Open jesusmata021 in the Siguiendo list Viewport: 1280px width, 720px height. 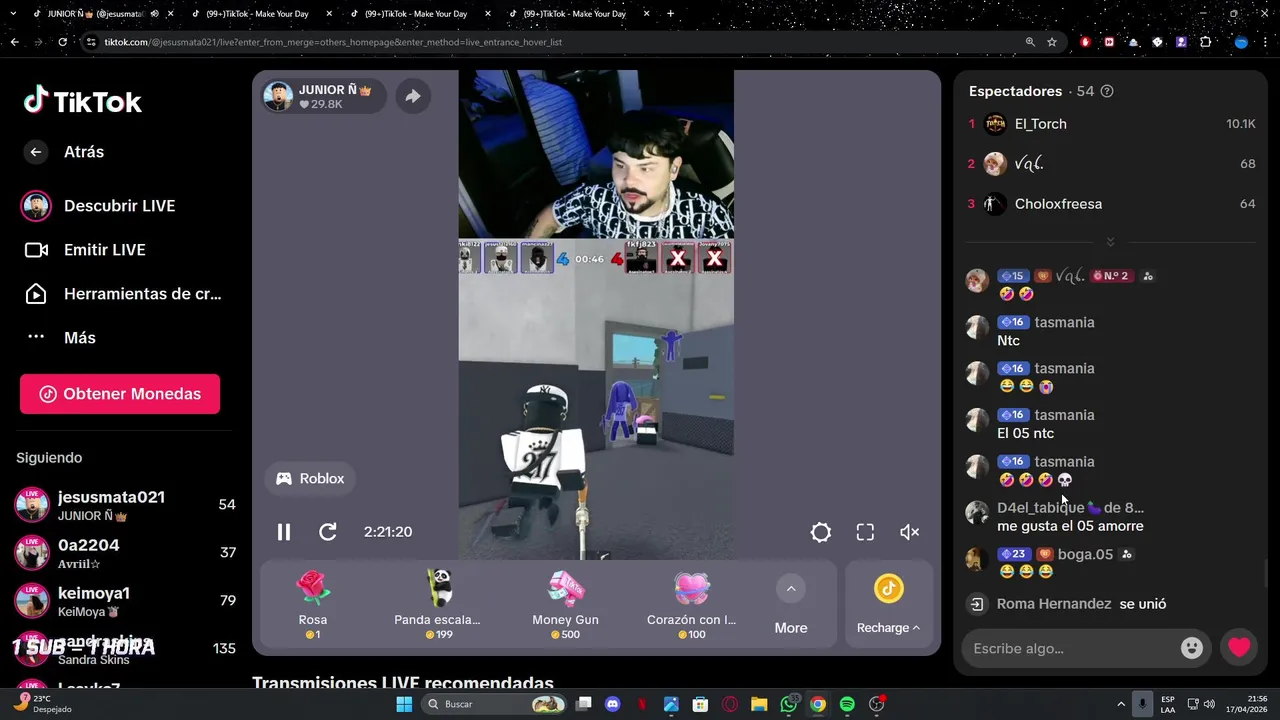pos(124,505)
